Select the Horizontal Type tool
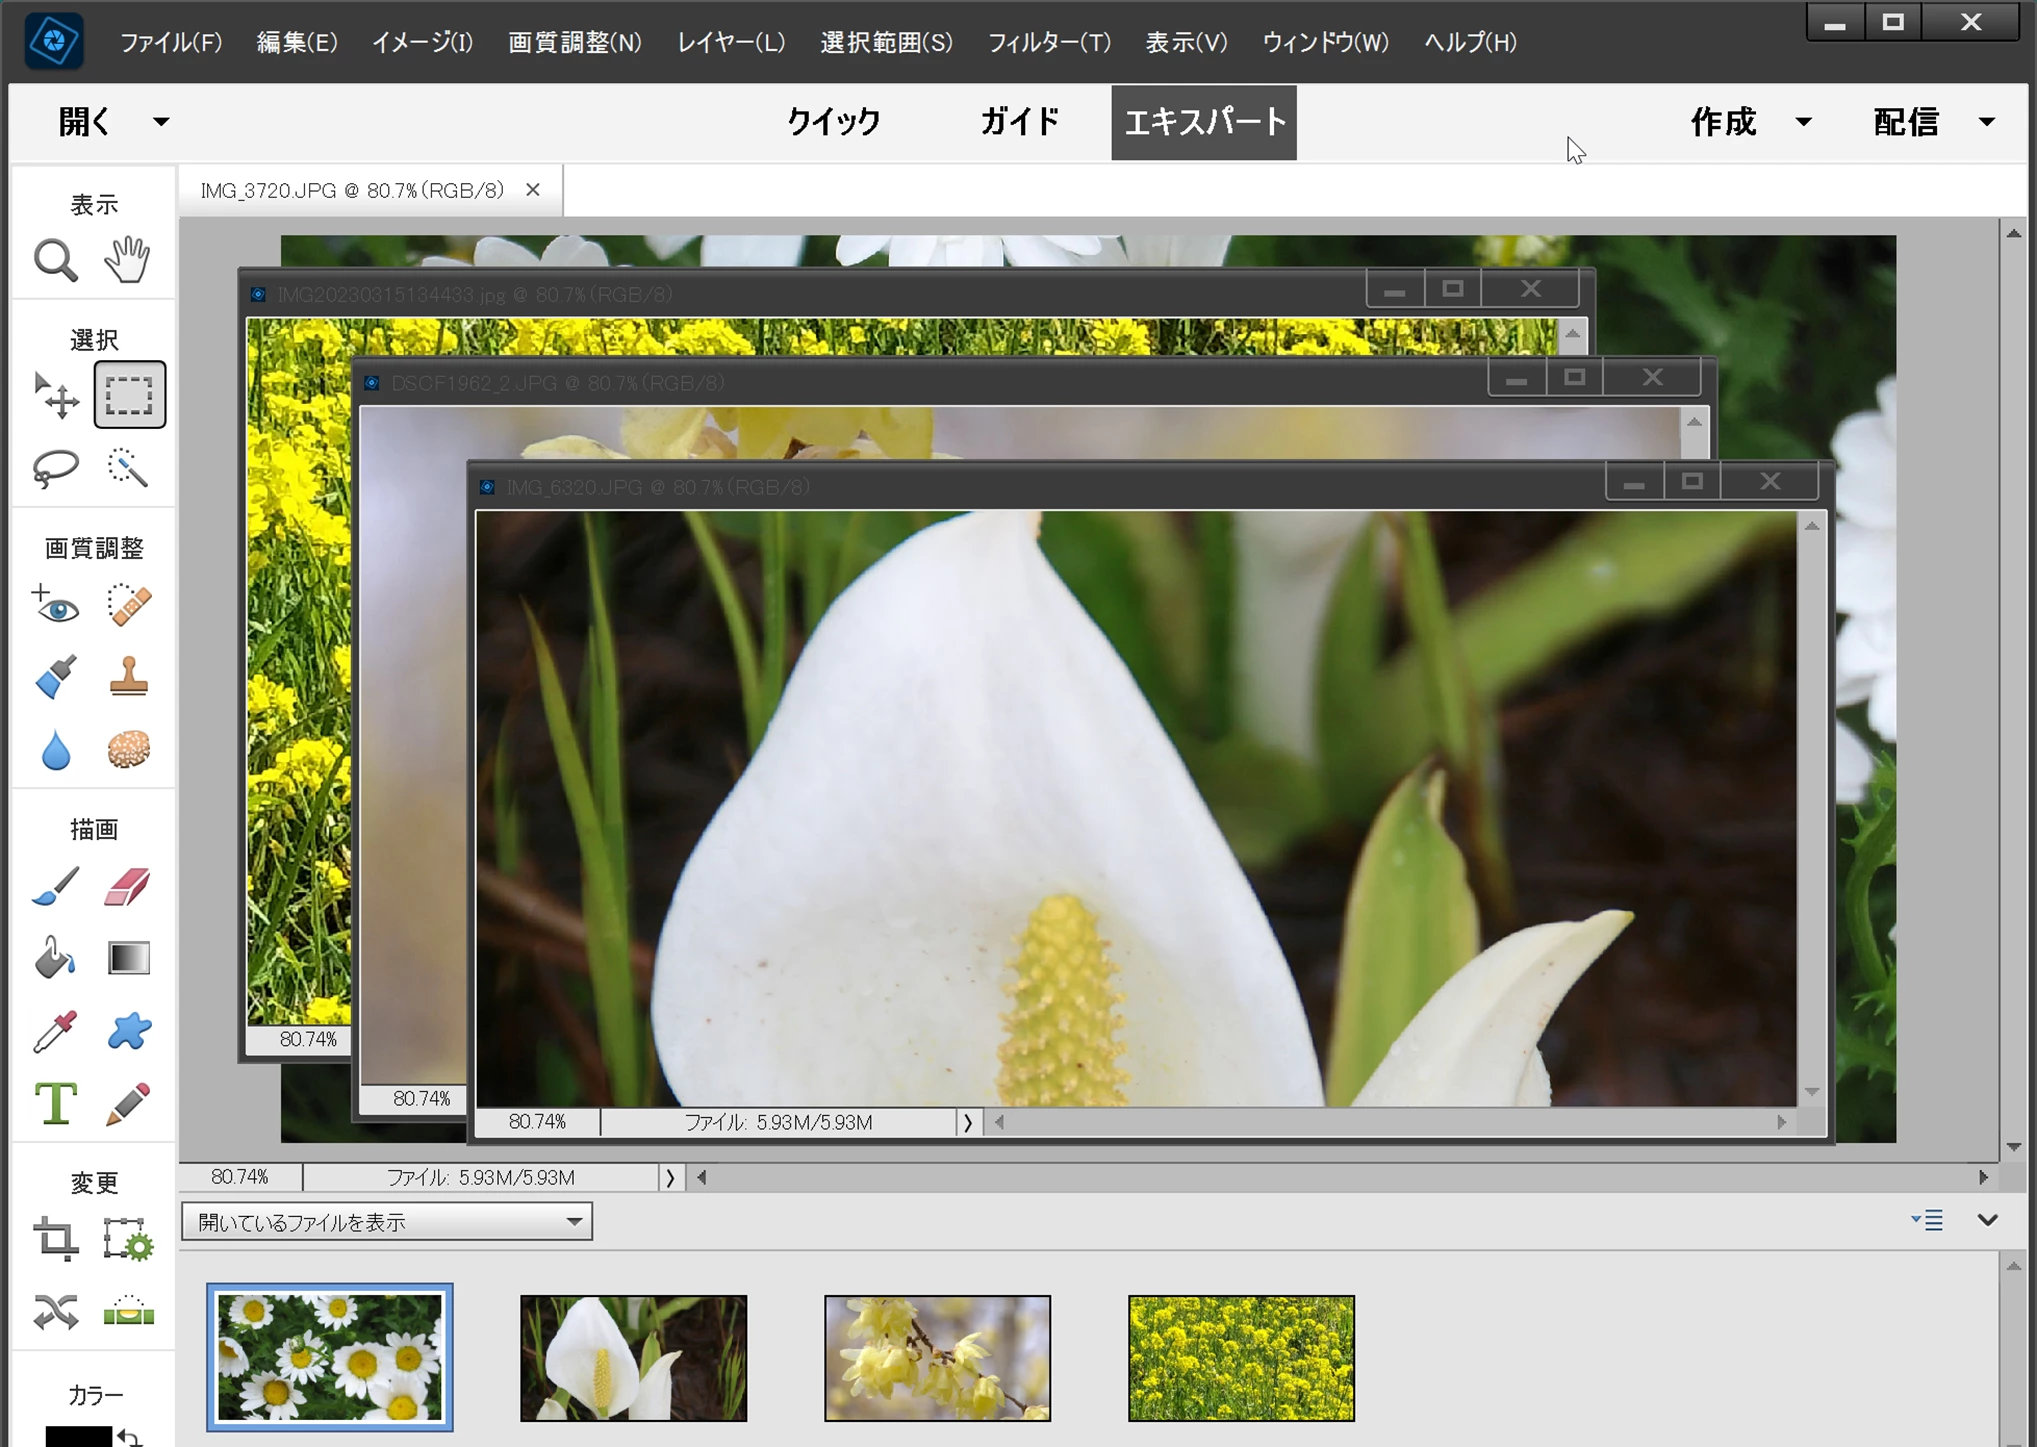2037x1447 pixels. tap(55, 1104)
